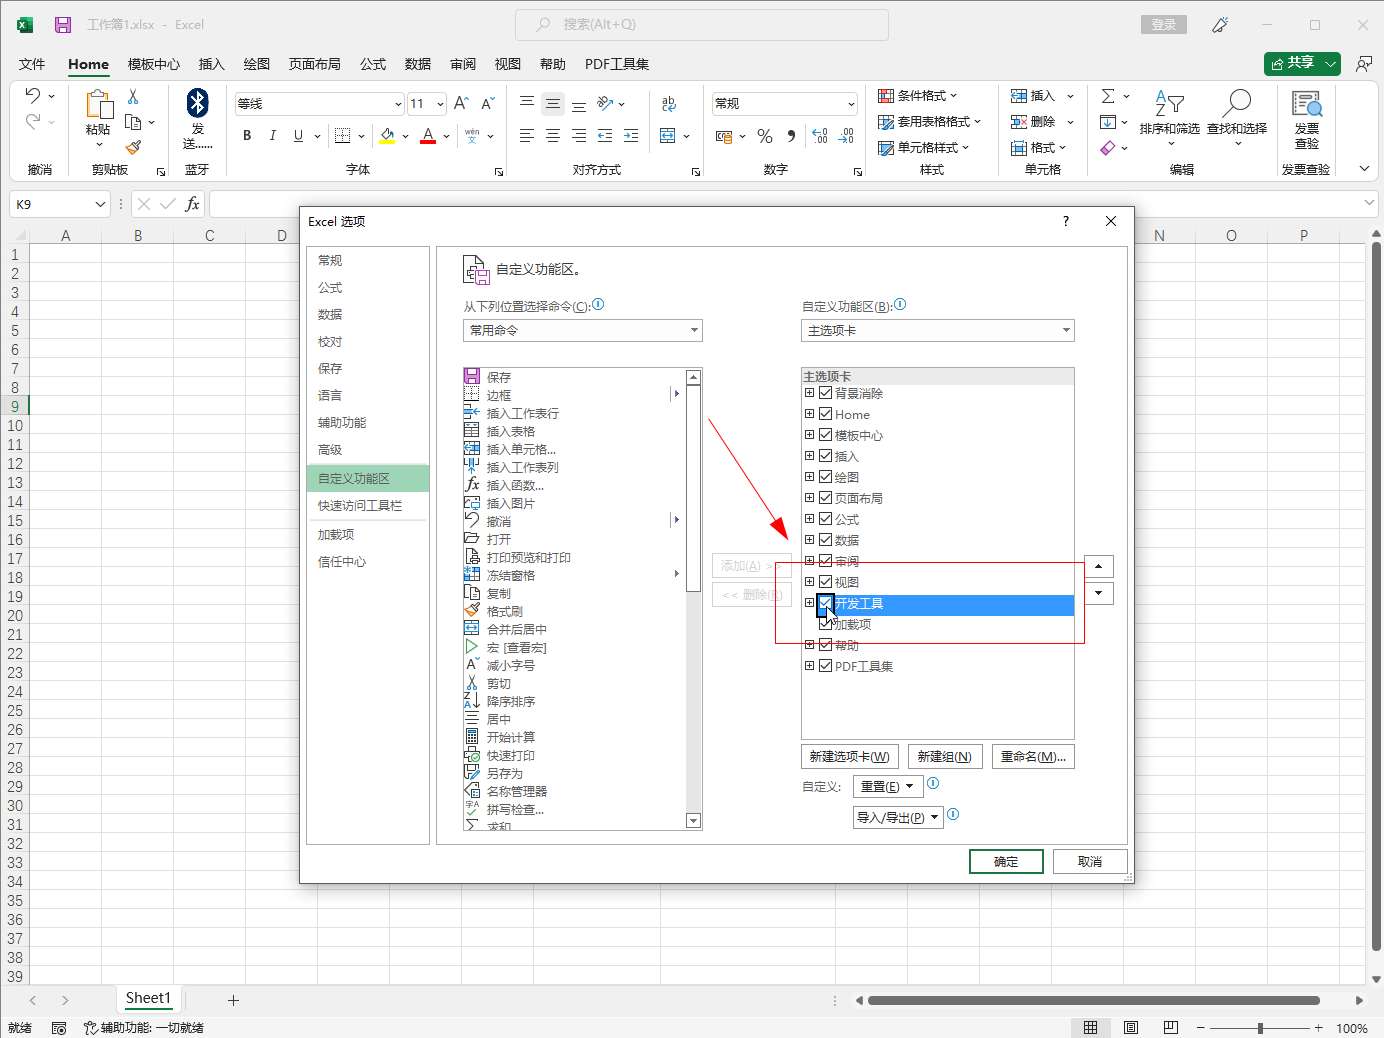The image size is (1384, 1038).
Task: Open the number format 常规 dropdown
Action: tap(851, 104)
